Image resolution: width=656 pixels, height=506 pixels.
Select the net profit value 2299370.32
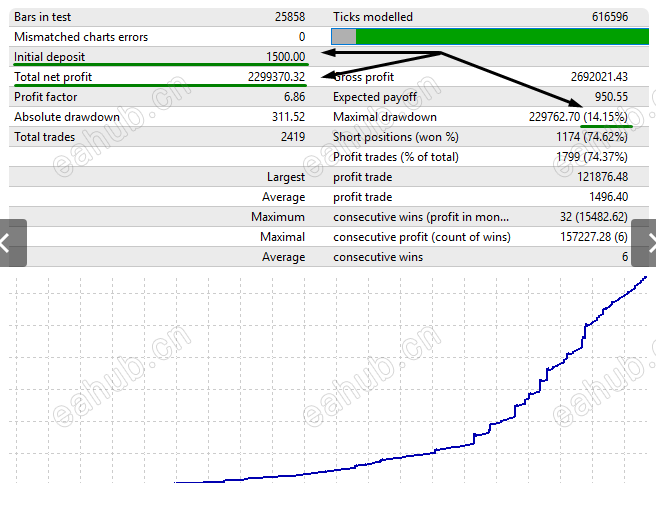coord(276,77)
